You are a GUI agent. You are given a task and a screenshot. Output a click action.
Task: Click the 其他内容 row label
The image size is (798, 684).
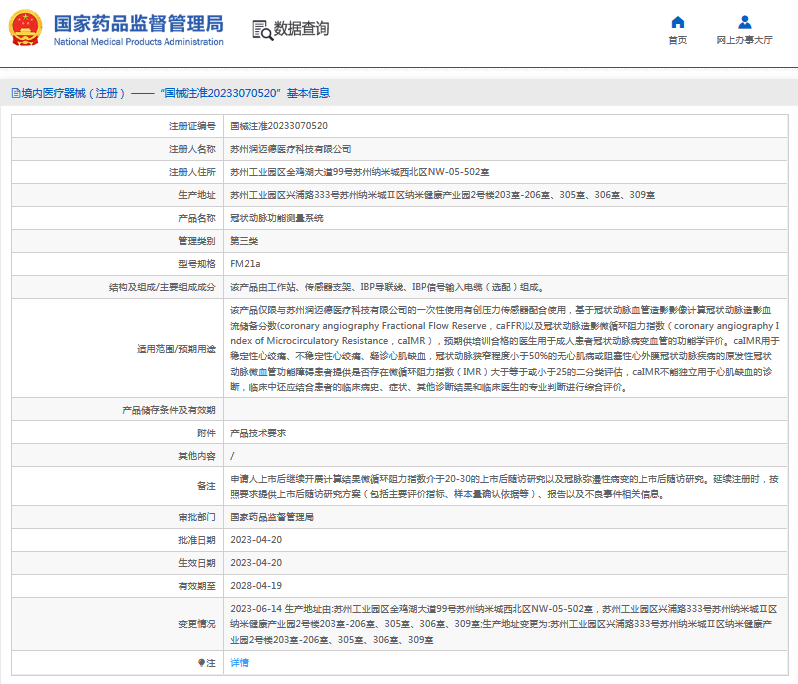197,456
